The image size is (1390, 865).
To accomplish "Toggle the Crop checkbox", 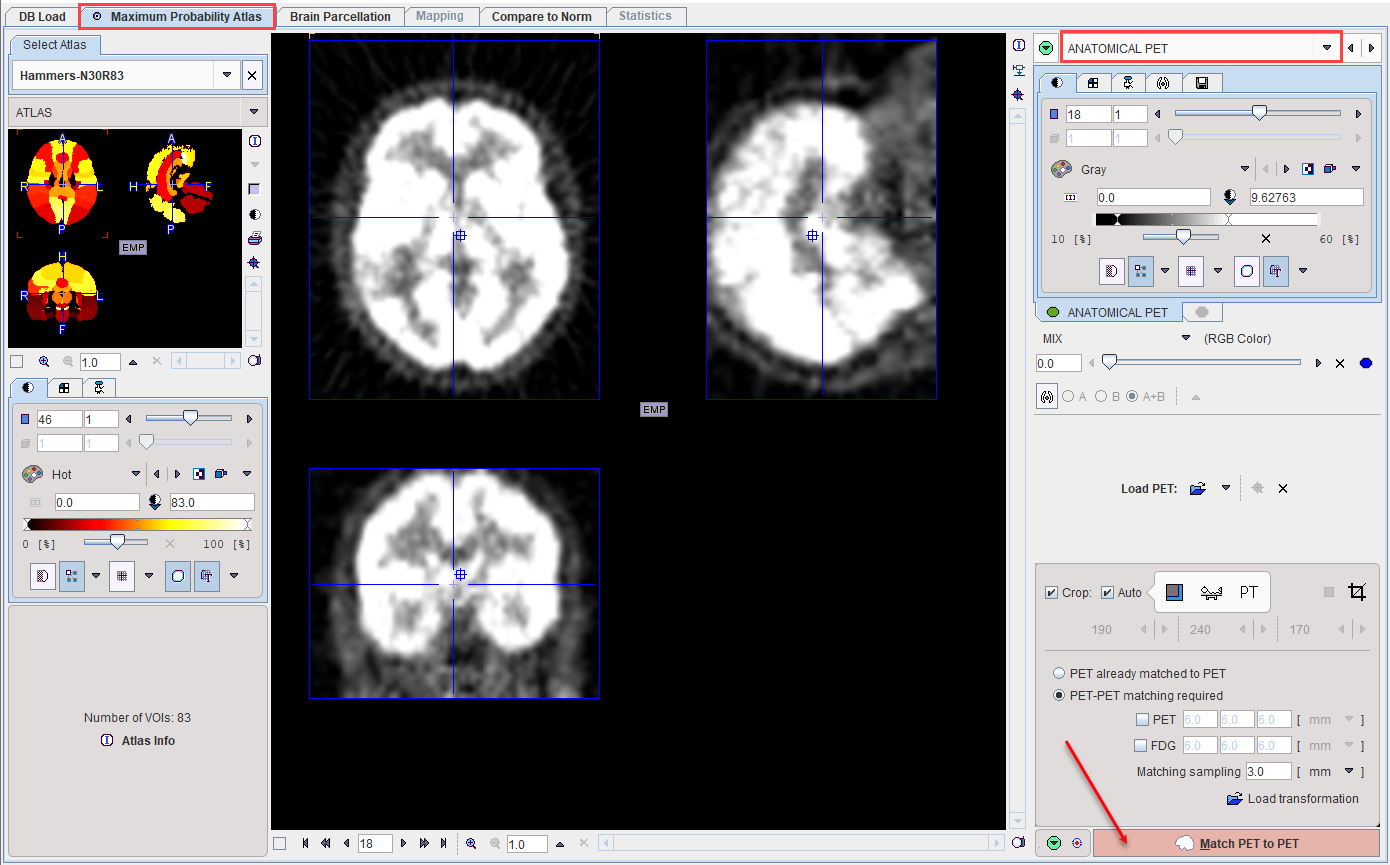I will tap(1051, 592).
